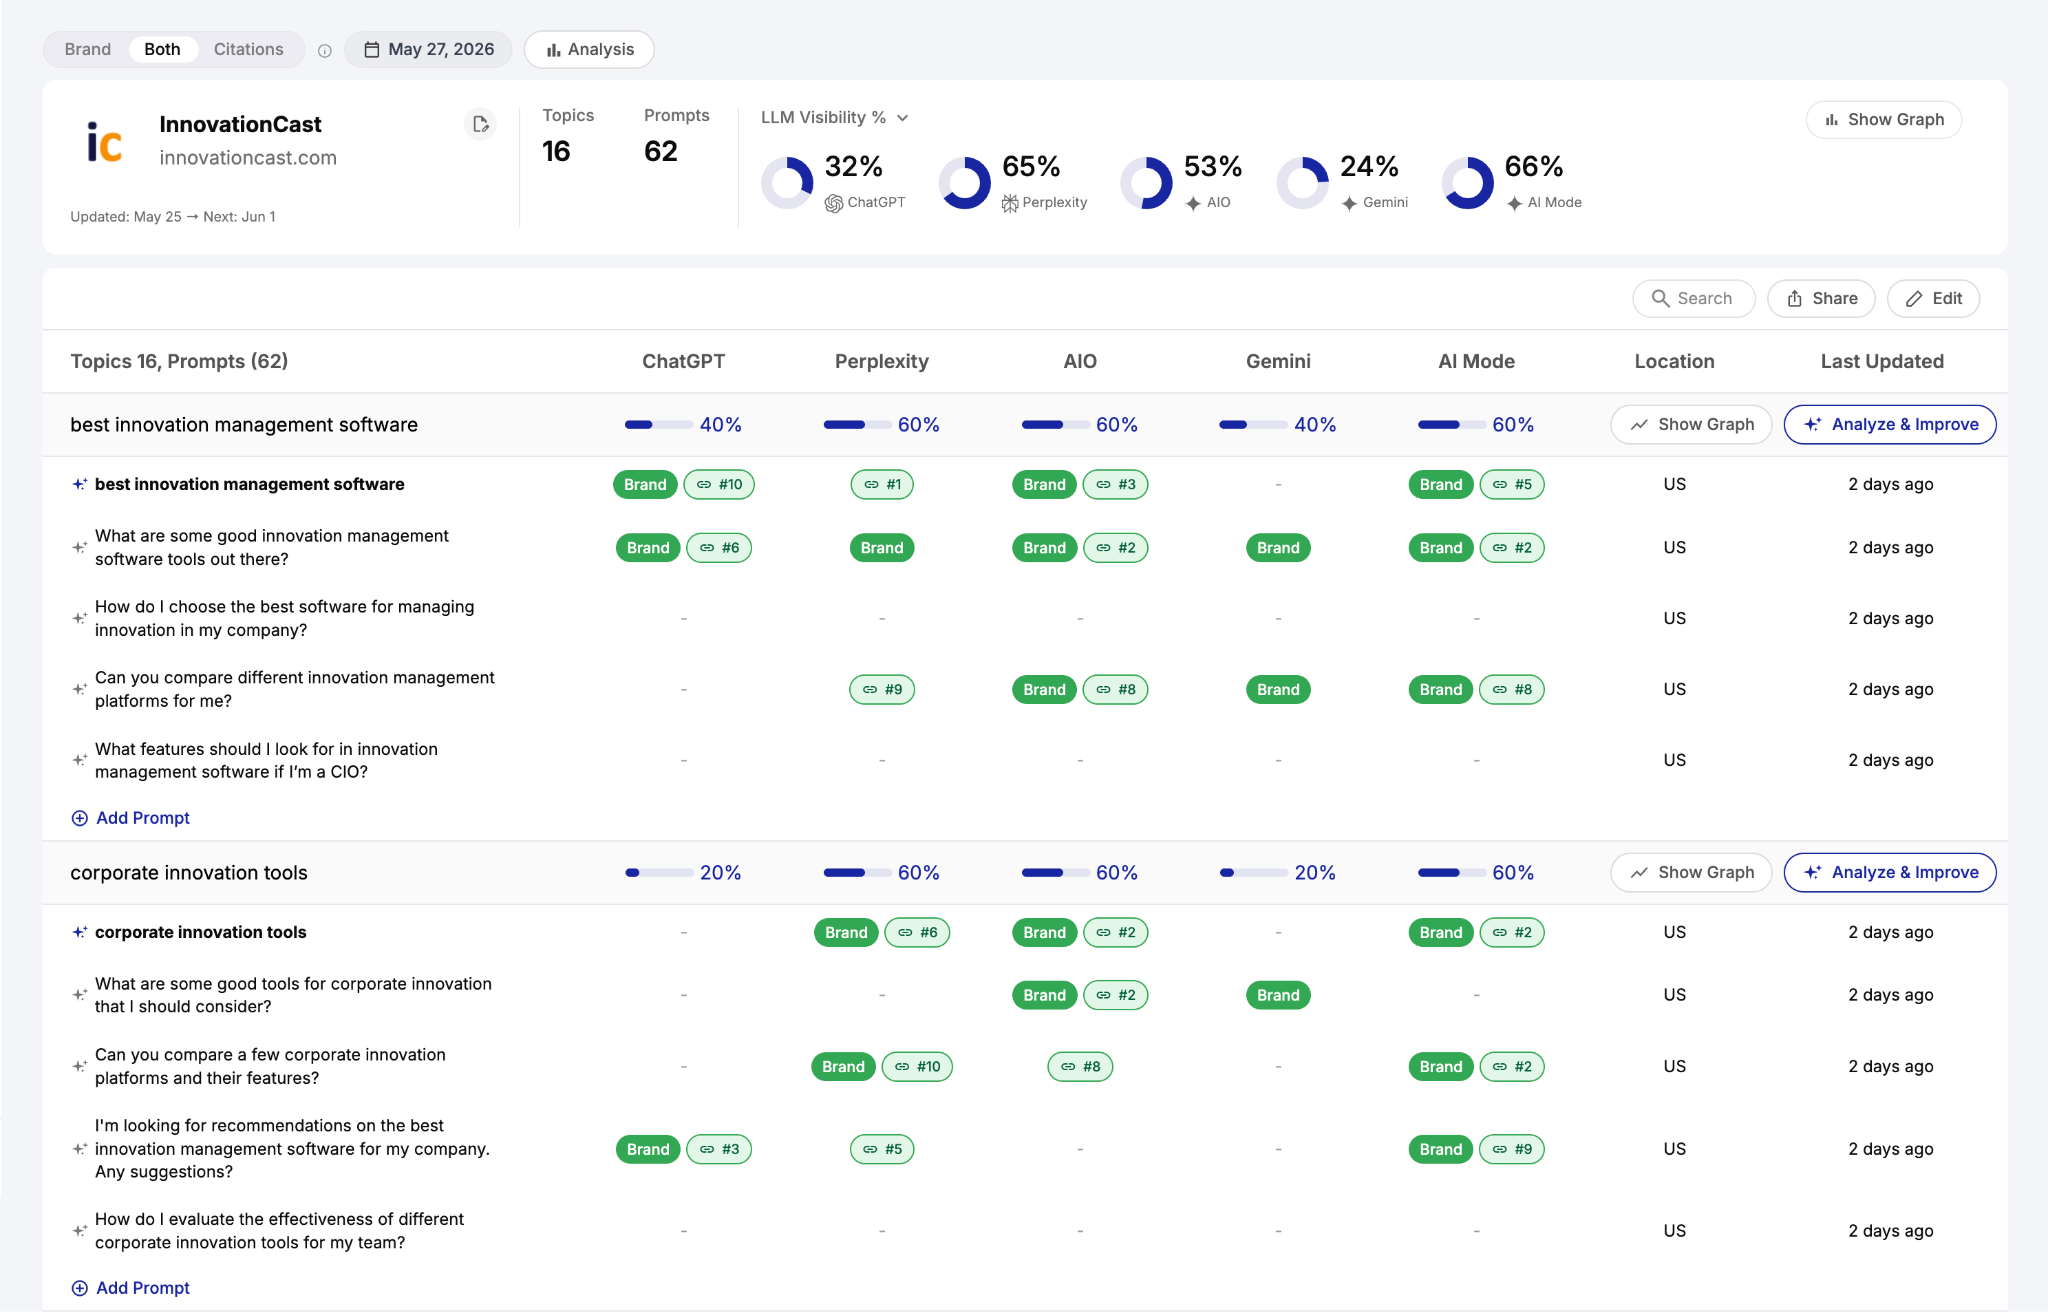Open the May 27, 2026 date picker

[429, 50]
